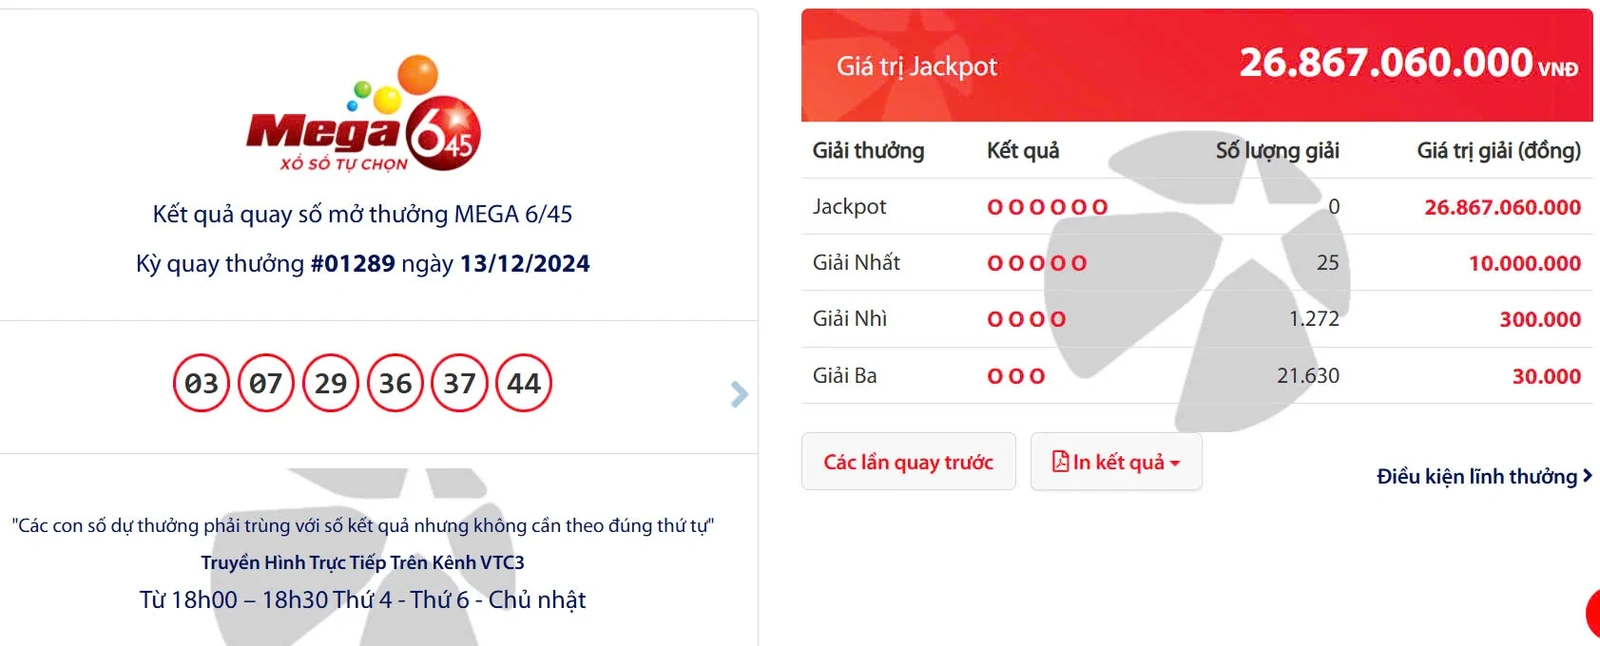Select winning number ball 29
The height and width of the screenshot is (646, 1600).
pos(331,383)
